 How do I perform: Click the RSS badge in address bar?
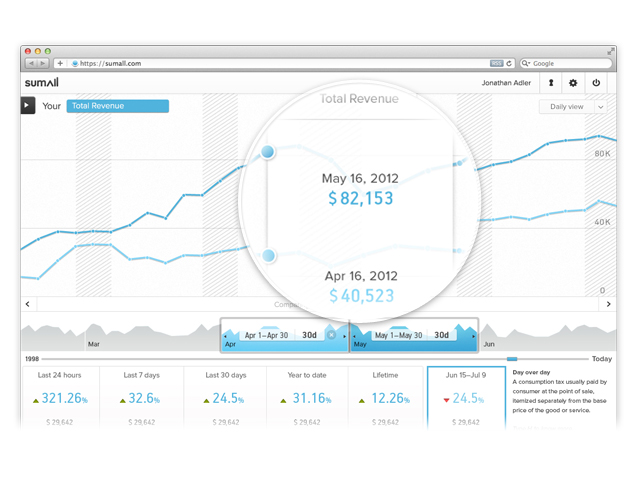[496, 63]
